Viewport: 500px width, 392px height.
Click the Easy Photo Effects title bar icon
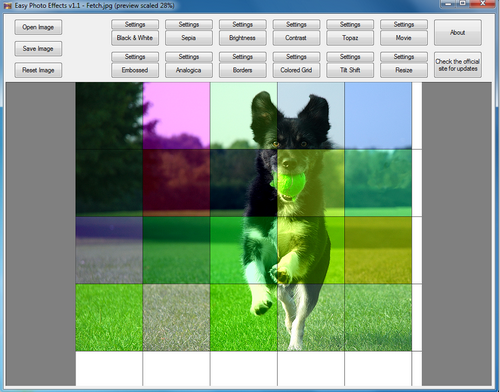[x=7, y=6]
